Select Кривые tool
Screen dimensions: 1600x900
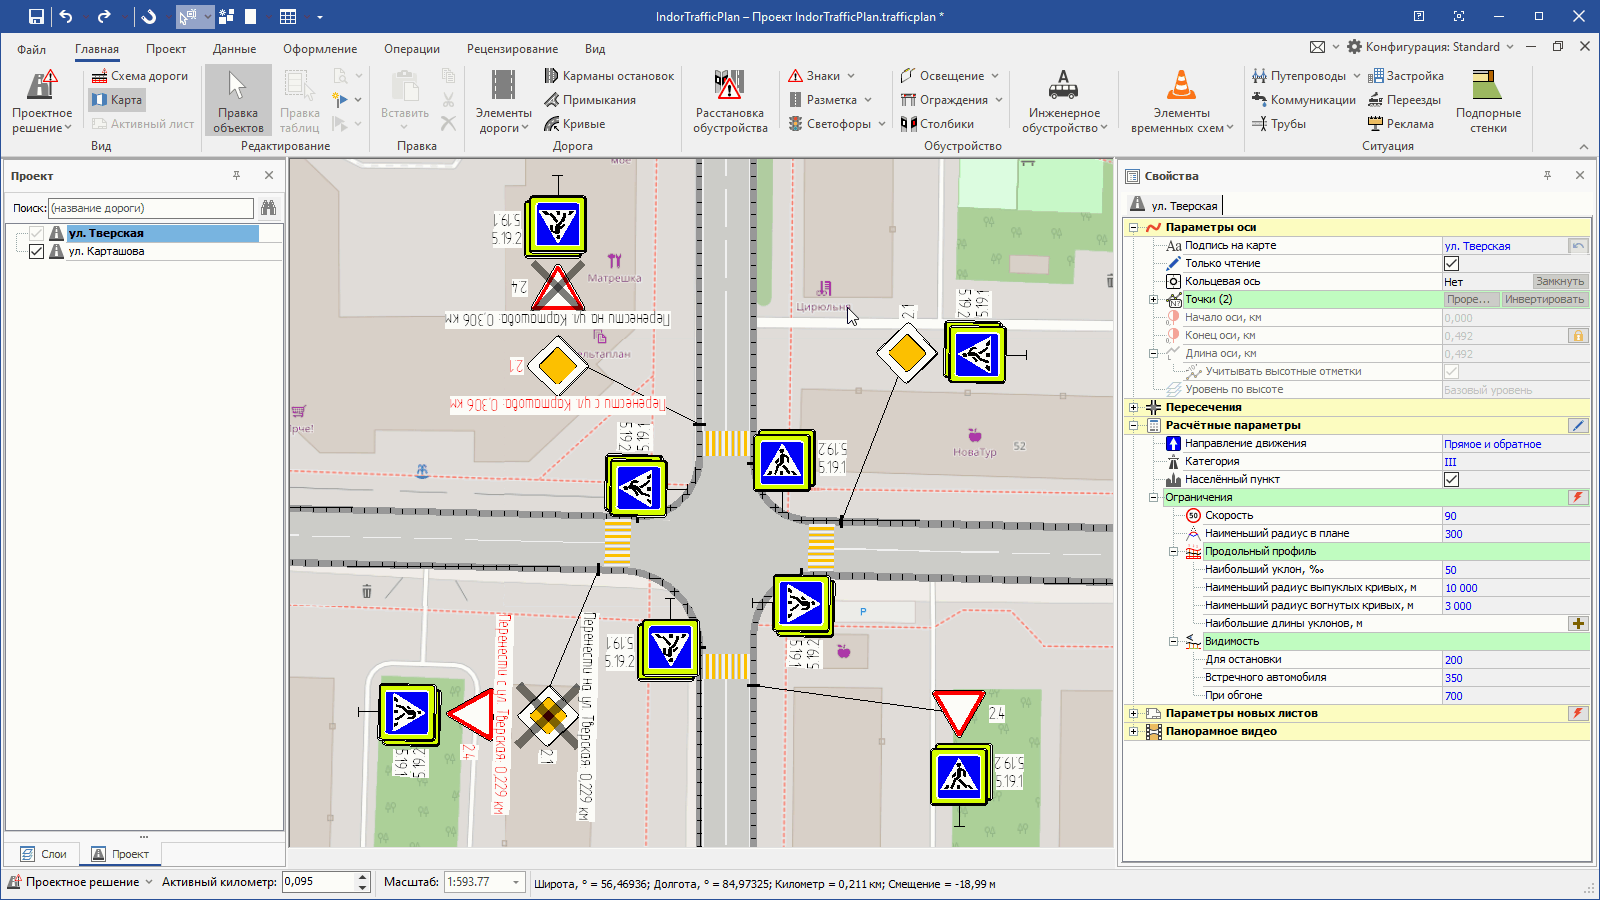point(574,124)
